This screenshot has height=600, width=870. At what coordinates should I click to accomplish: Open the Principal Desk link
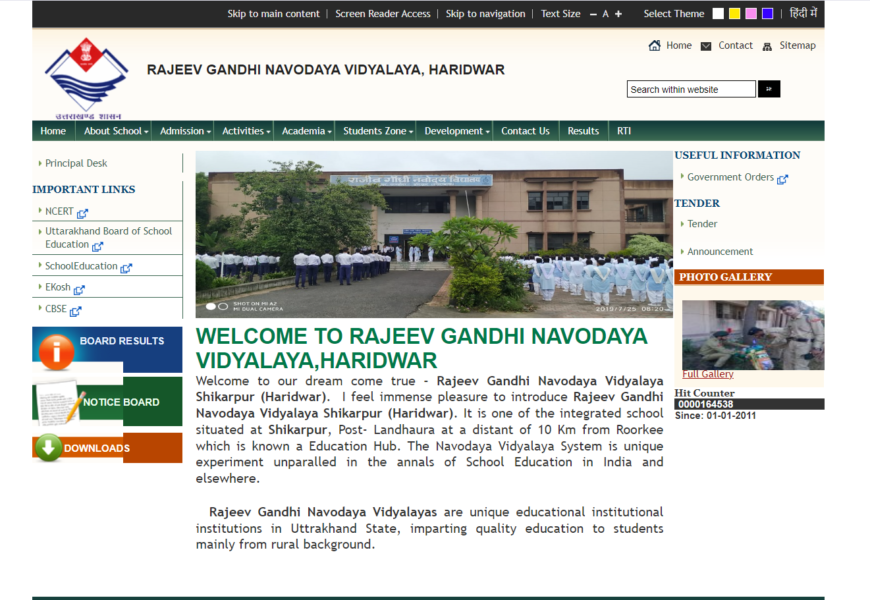click(76, 163)
